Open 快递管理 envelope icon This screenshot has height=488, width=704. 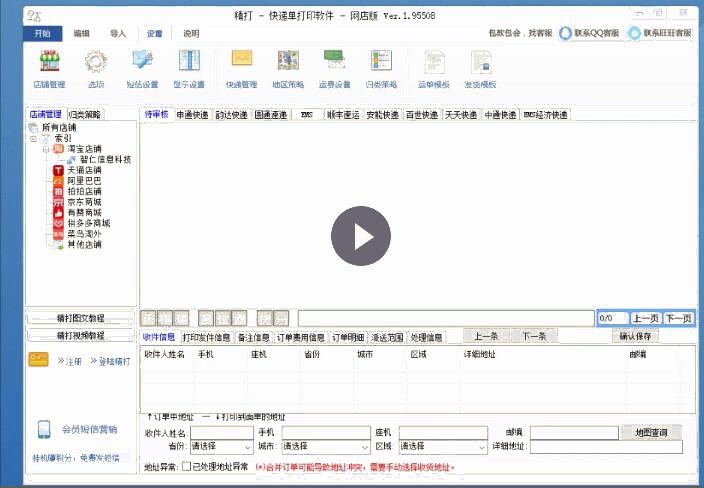click(241, 66)
